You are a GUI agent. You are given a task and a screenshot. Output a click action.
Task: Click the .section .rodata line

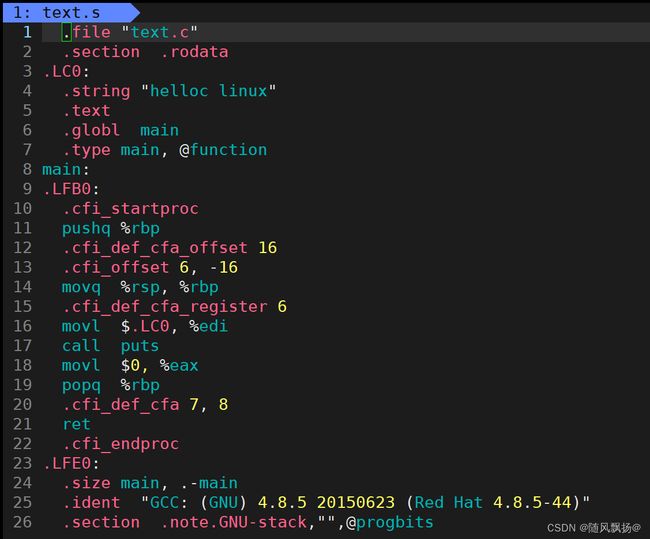tap(145, 52)
